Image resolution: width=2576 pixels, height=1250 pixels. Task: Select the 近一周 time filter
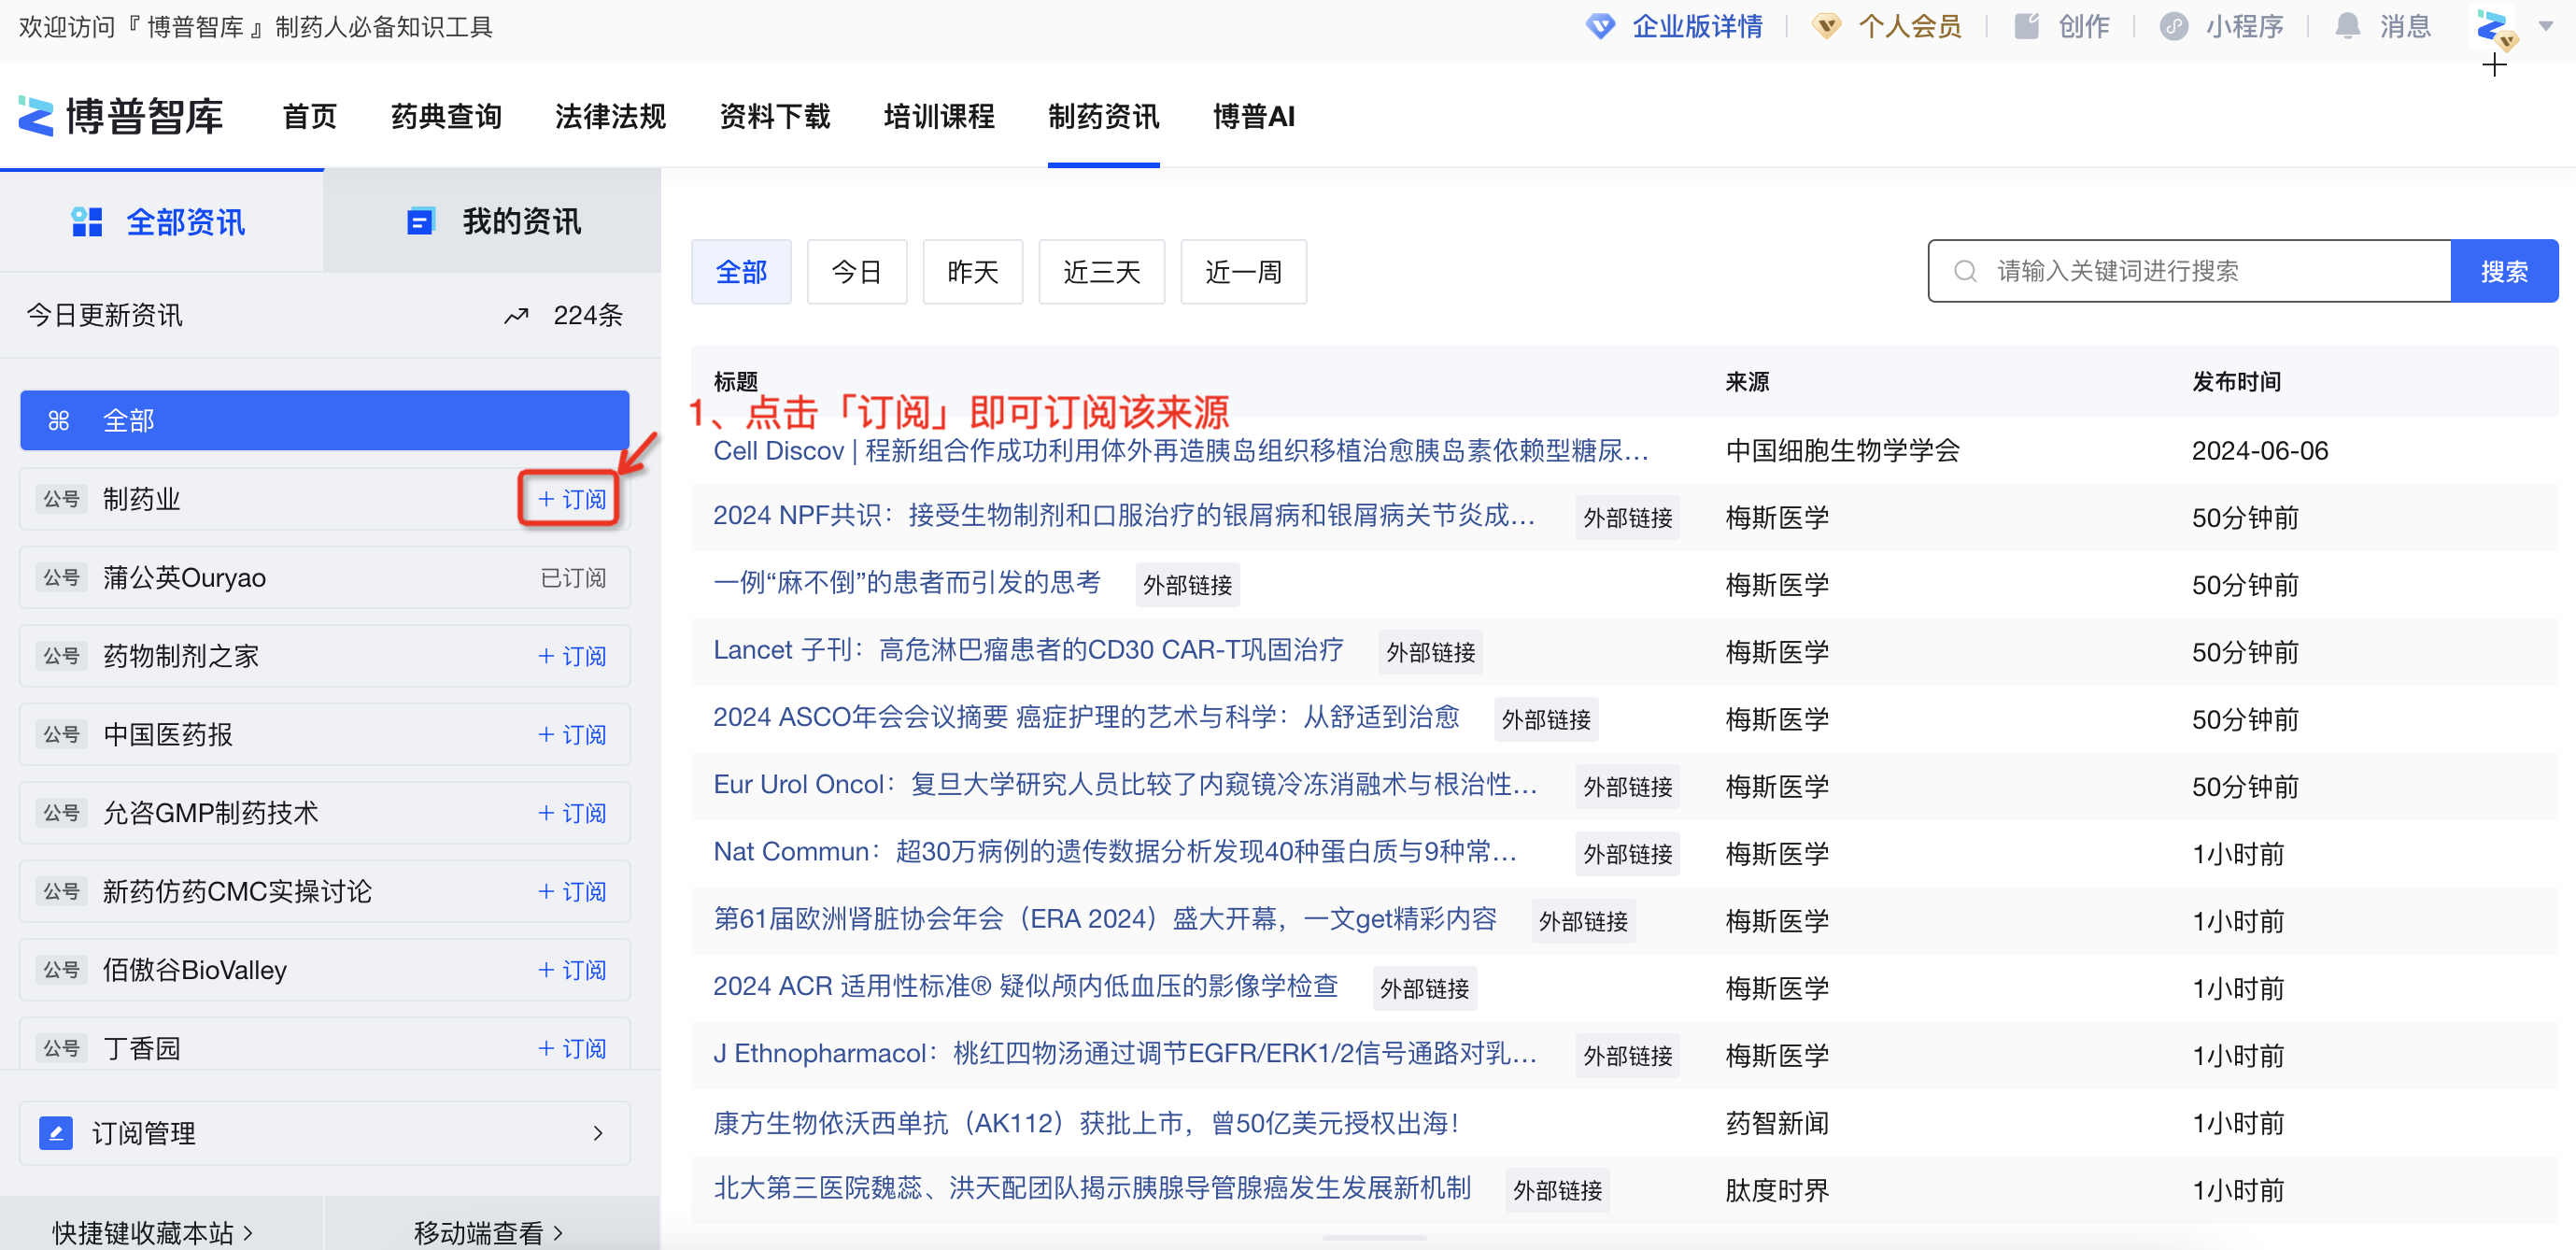1243,271
